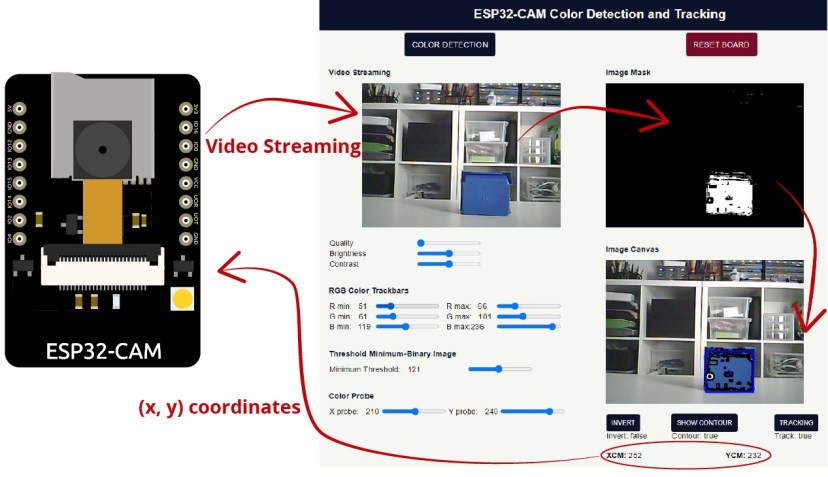Toggle the SHOW CONTOUR button

pyautogui.click(x=706, y=422)
